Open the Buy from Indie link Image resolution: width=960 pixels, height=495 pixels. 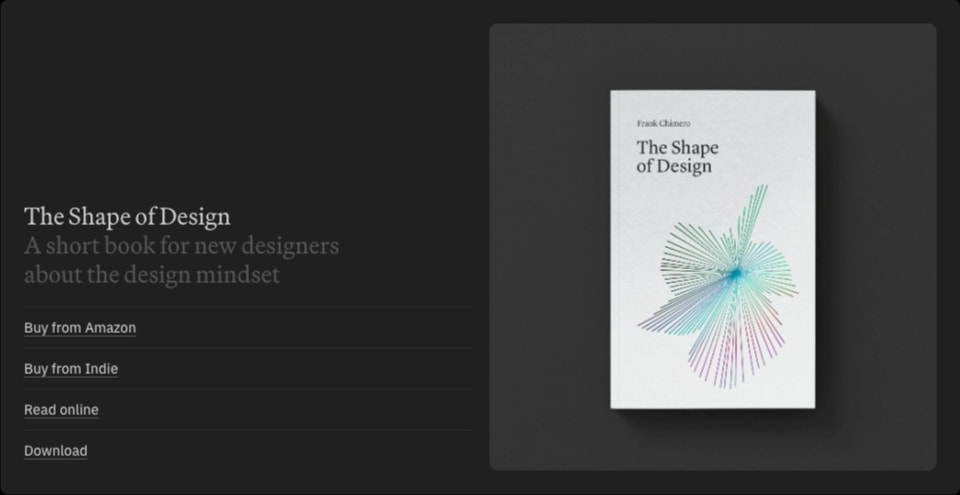(70, 369)
